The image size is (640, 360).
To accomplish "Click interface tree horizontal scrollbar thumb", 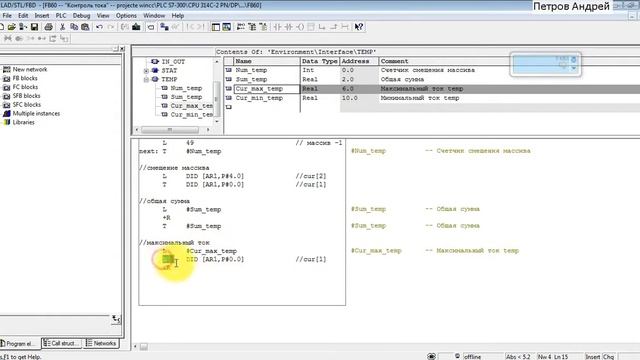I will pyautogui.click(x=170, y=130).
